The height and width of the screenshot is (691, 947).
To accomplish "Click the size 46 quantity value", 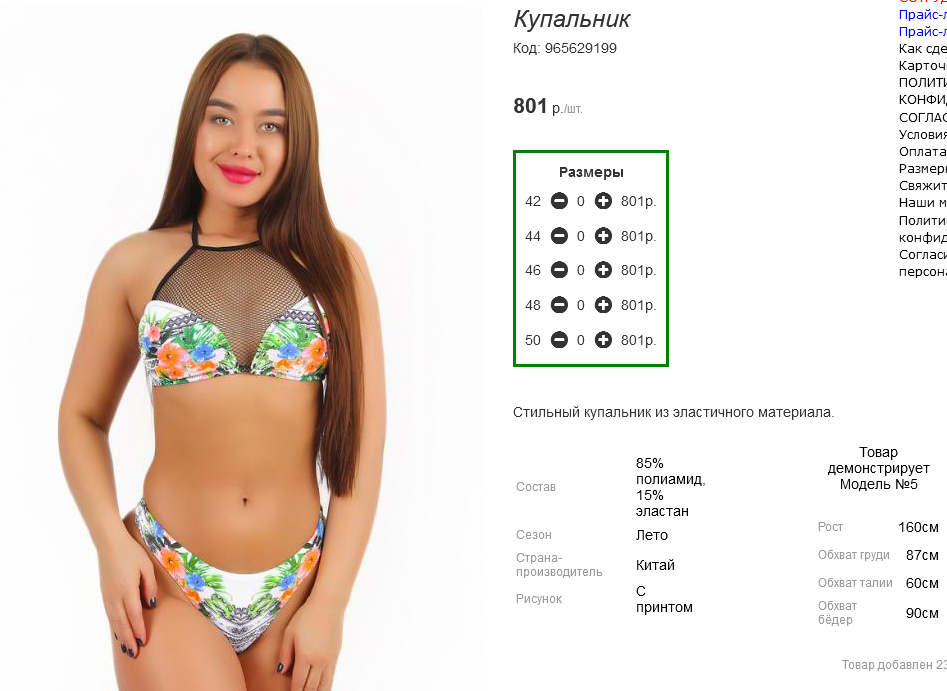I will click(x=580, y=271).
